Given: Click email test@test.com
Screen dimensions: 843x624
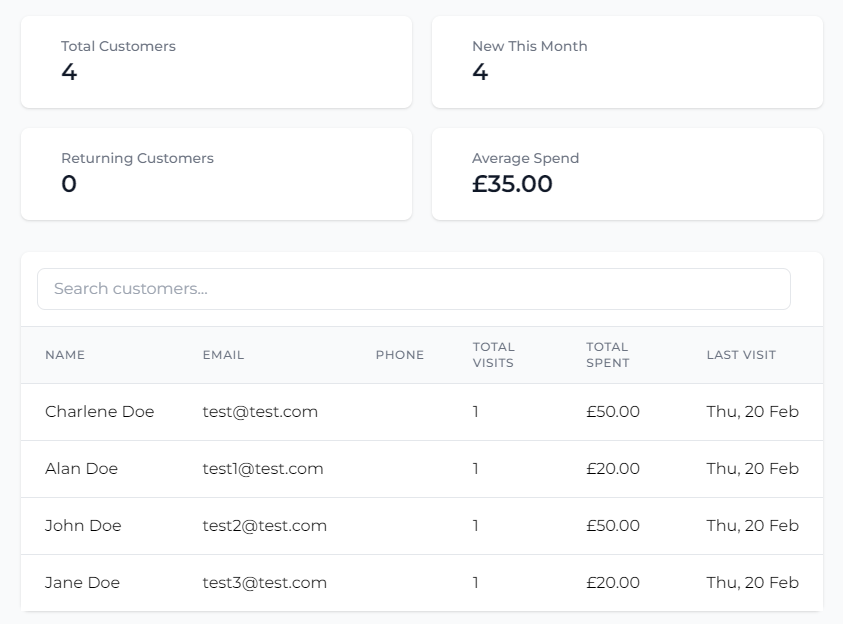Looking at the screenshot, I should 260,412.
